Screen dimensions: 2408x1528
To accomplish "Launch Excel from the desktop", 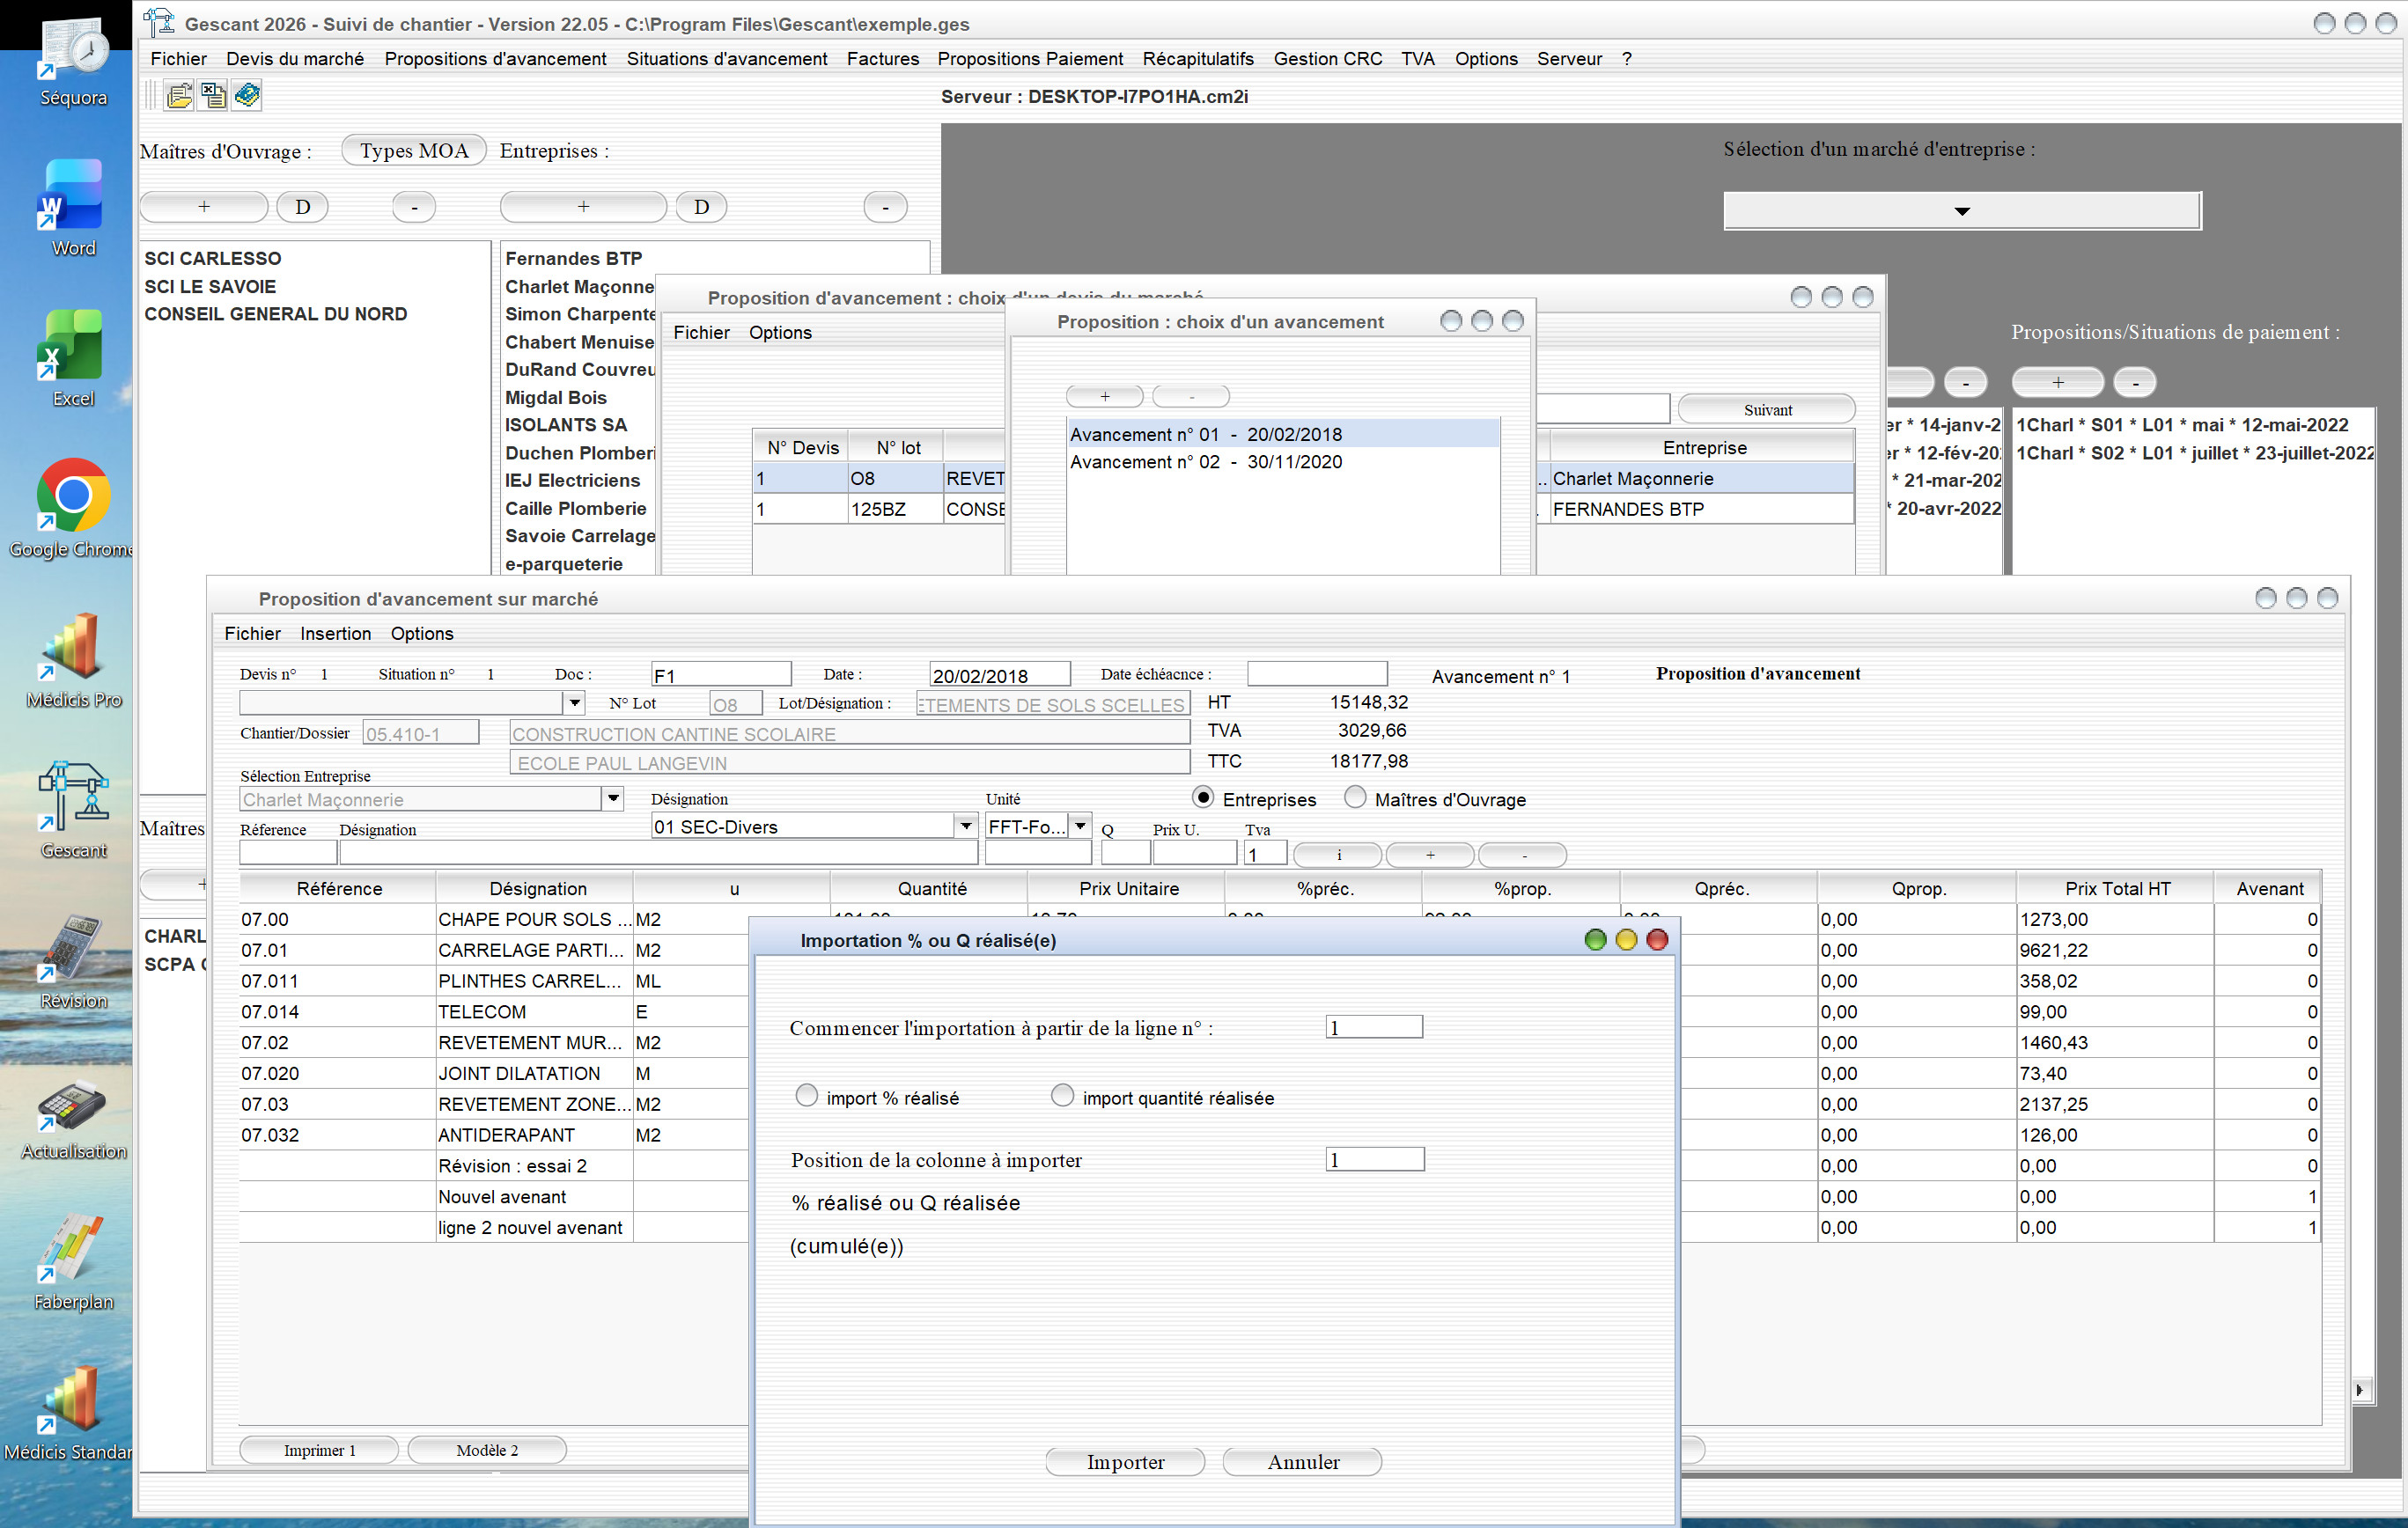I will [73, 358].
